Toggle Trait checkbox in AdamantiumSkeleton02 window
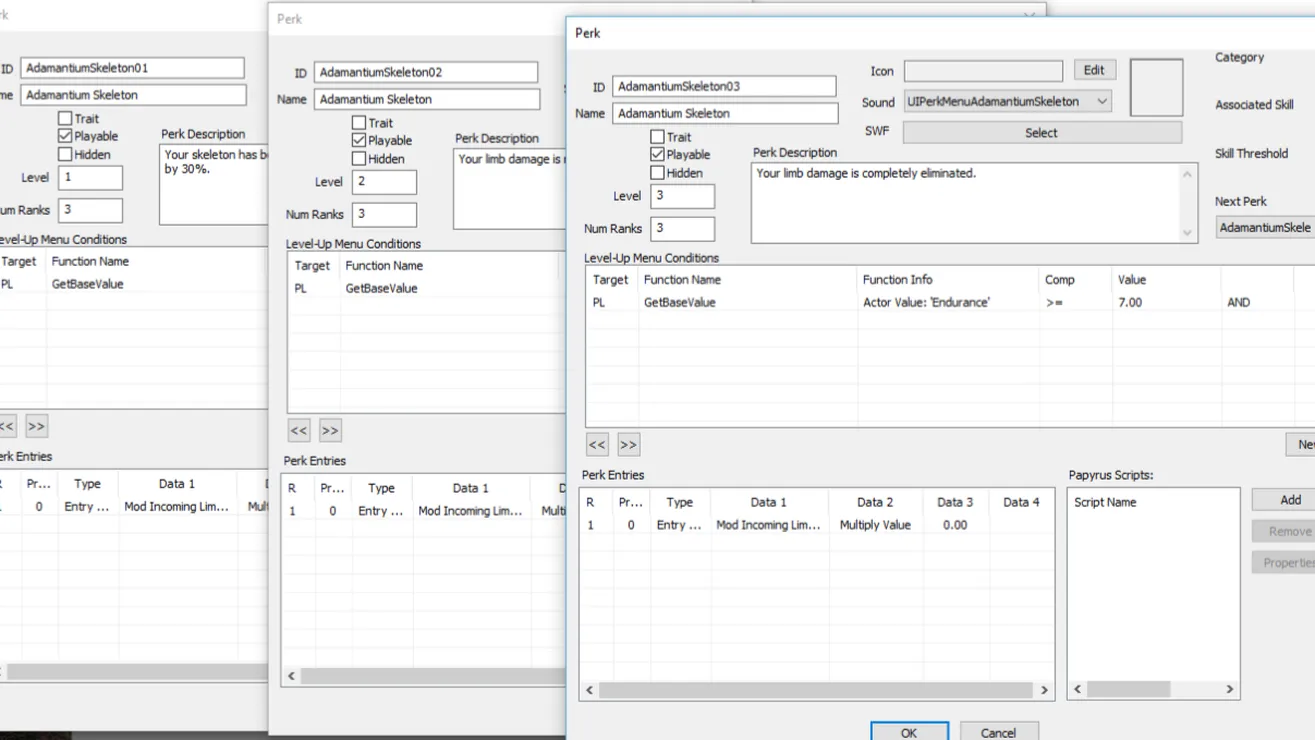This screenshot has width=1315, height=740. [x=358, y=123]
